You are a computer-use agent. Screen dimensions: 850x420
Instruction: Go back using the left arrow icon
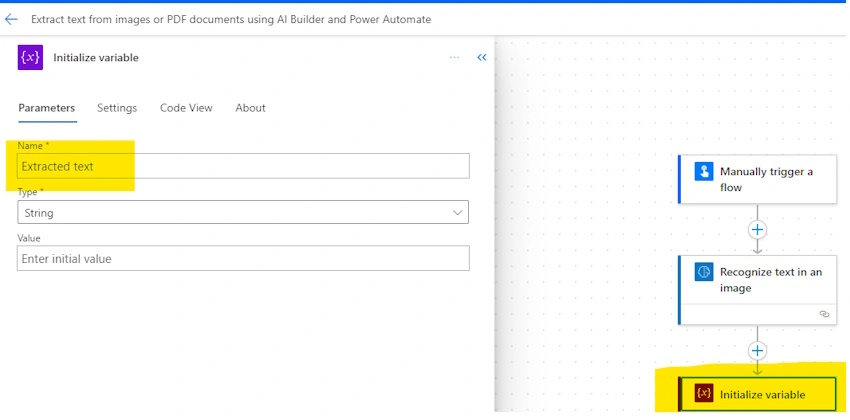tap(11, 20)
